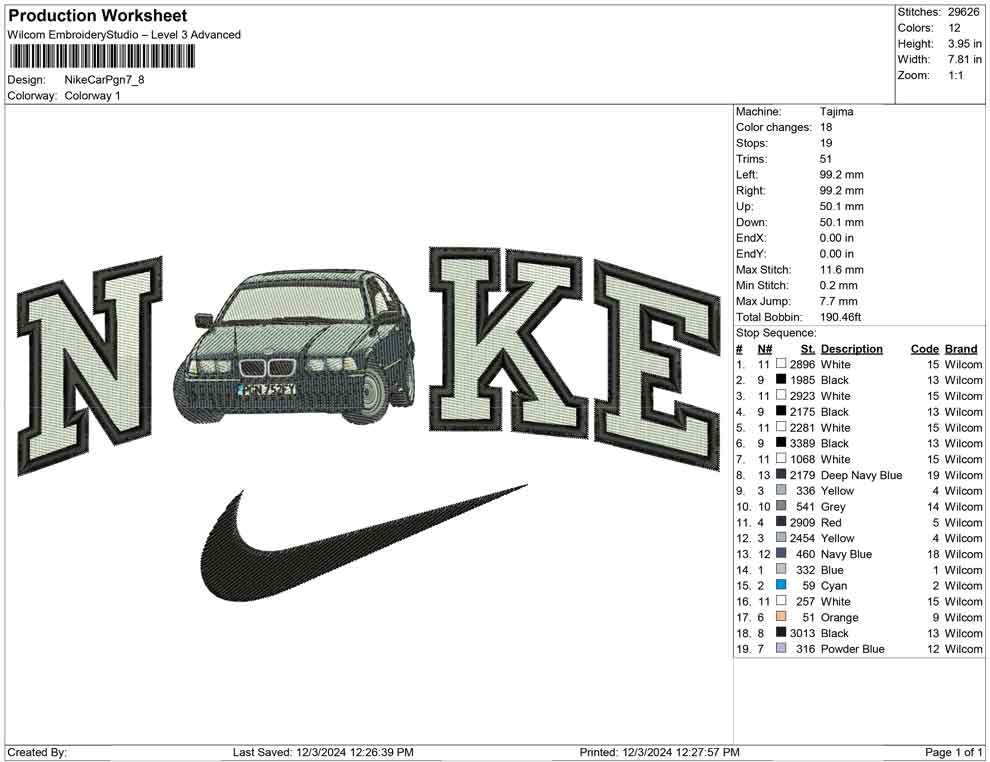
Task: Click the 1068 White stitch count
Action: (802, 459)
